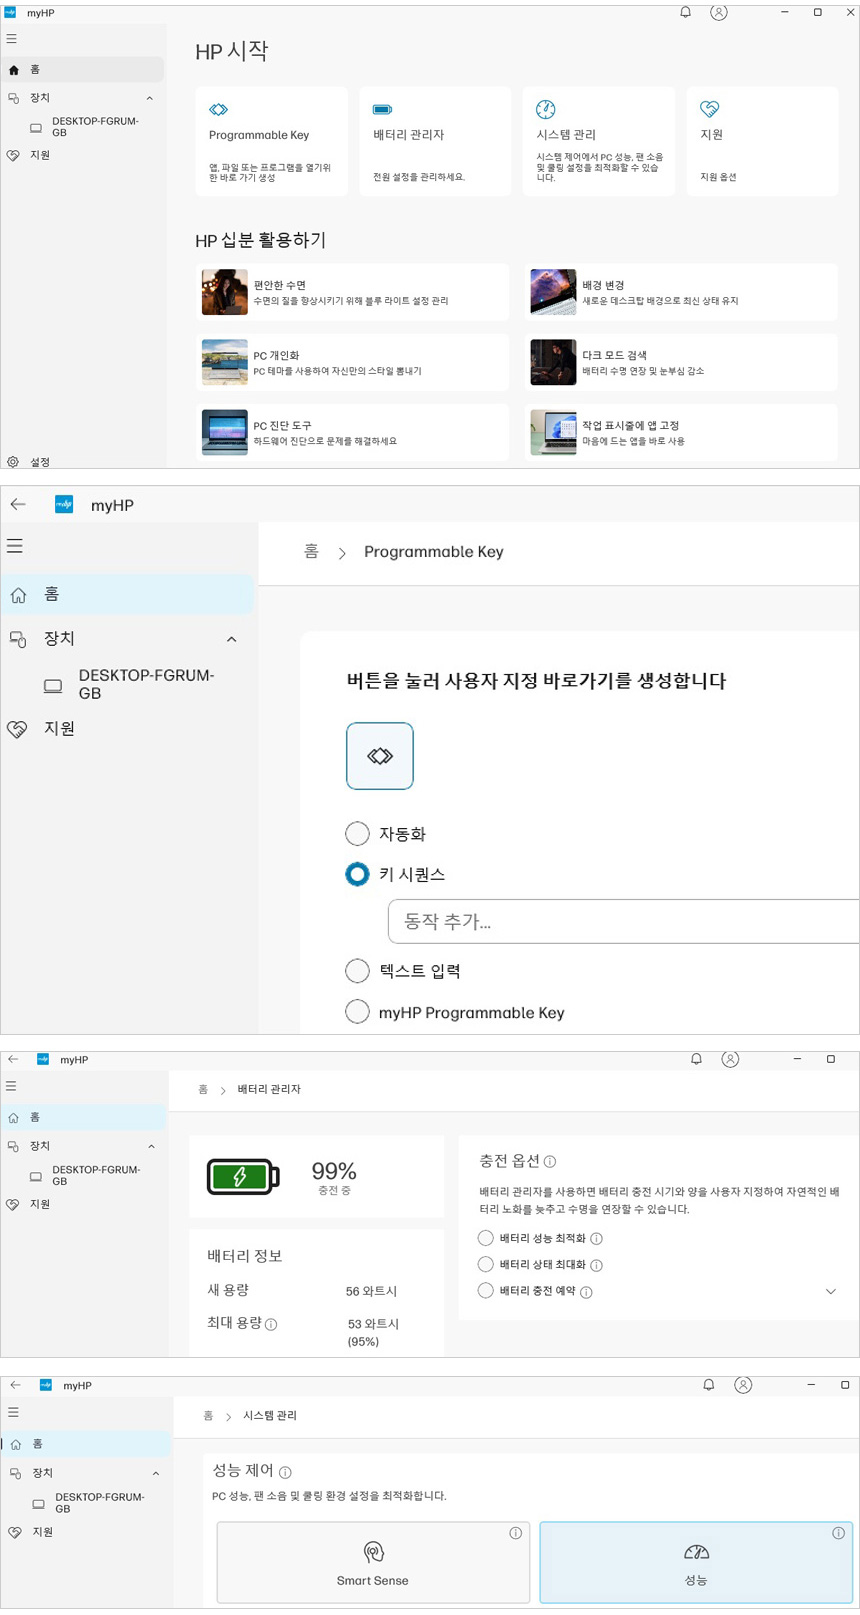Open 설정 via the gear icon
Image resolution: width=860 pixels, height=1615 pixels.
pyautogui.click(x=13, y=462)
